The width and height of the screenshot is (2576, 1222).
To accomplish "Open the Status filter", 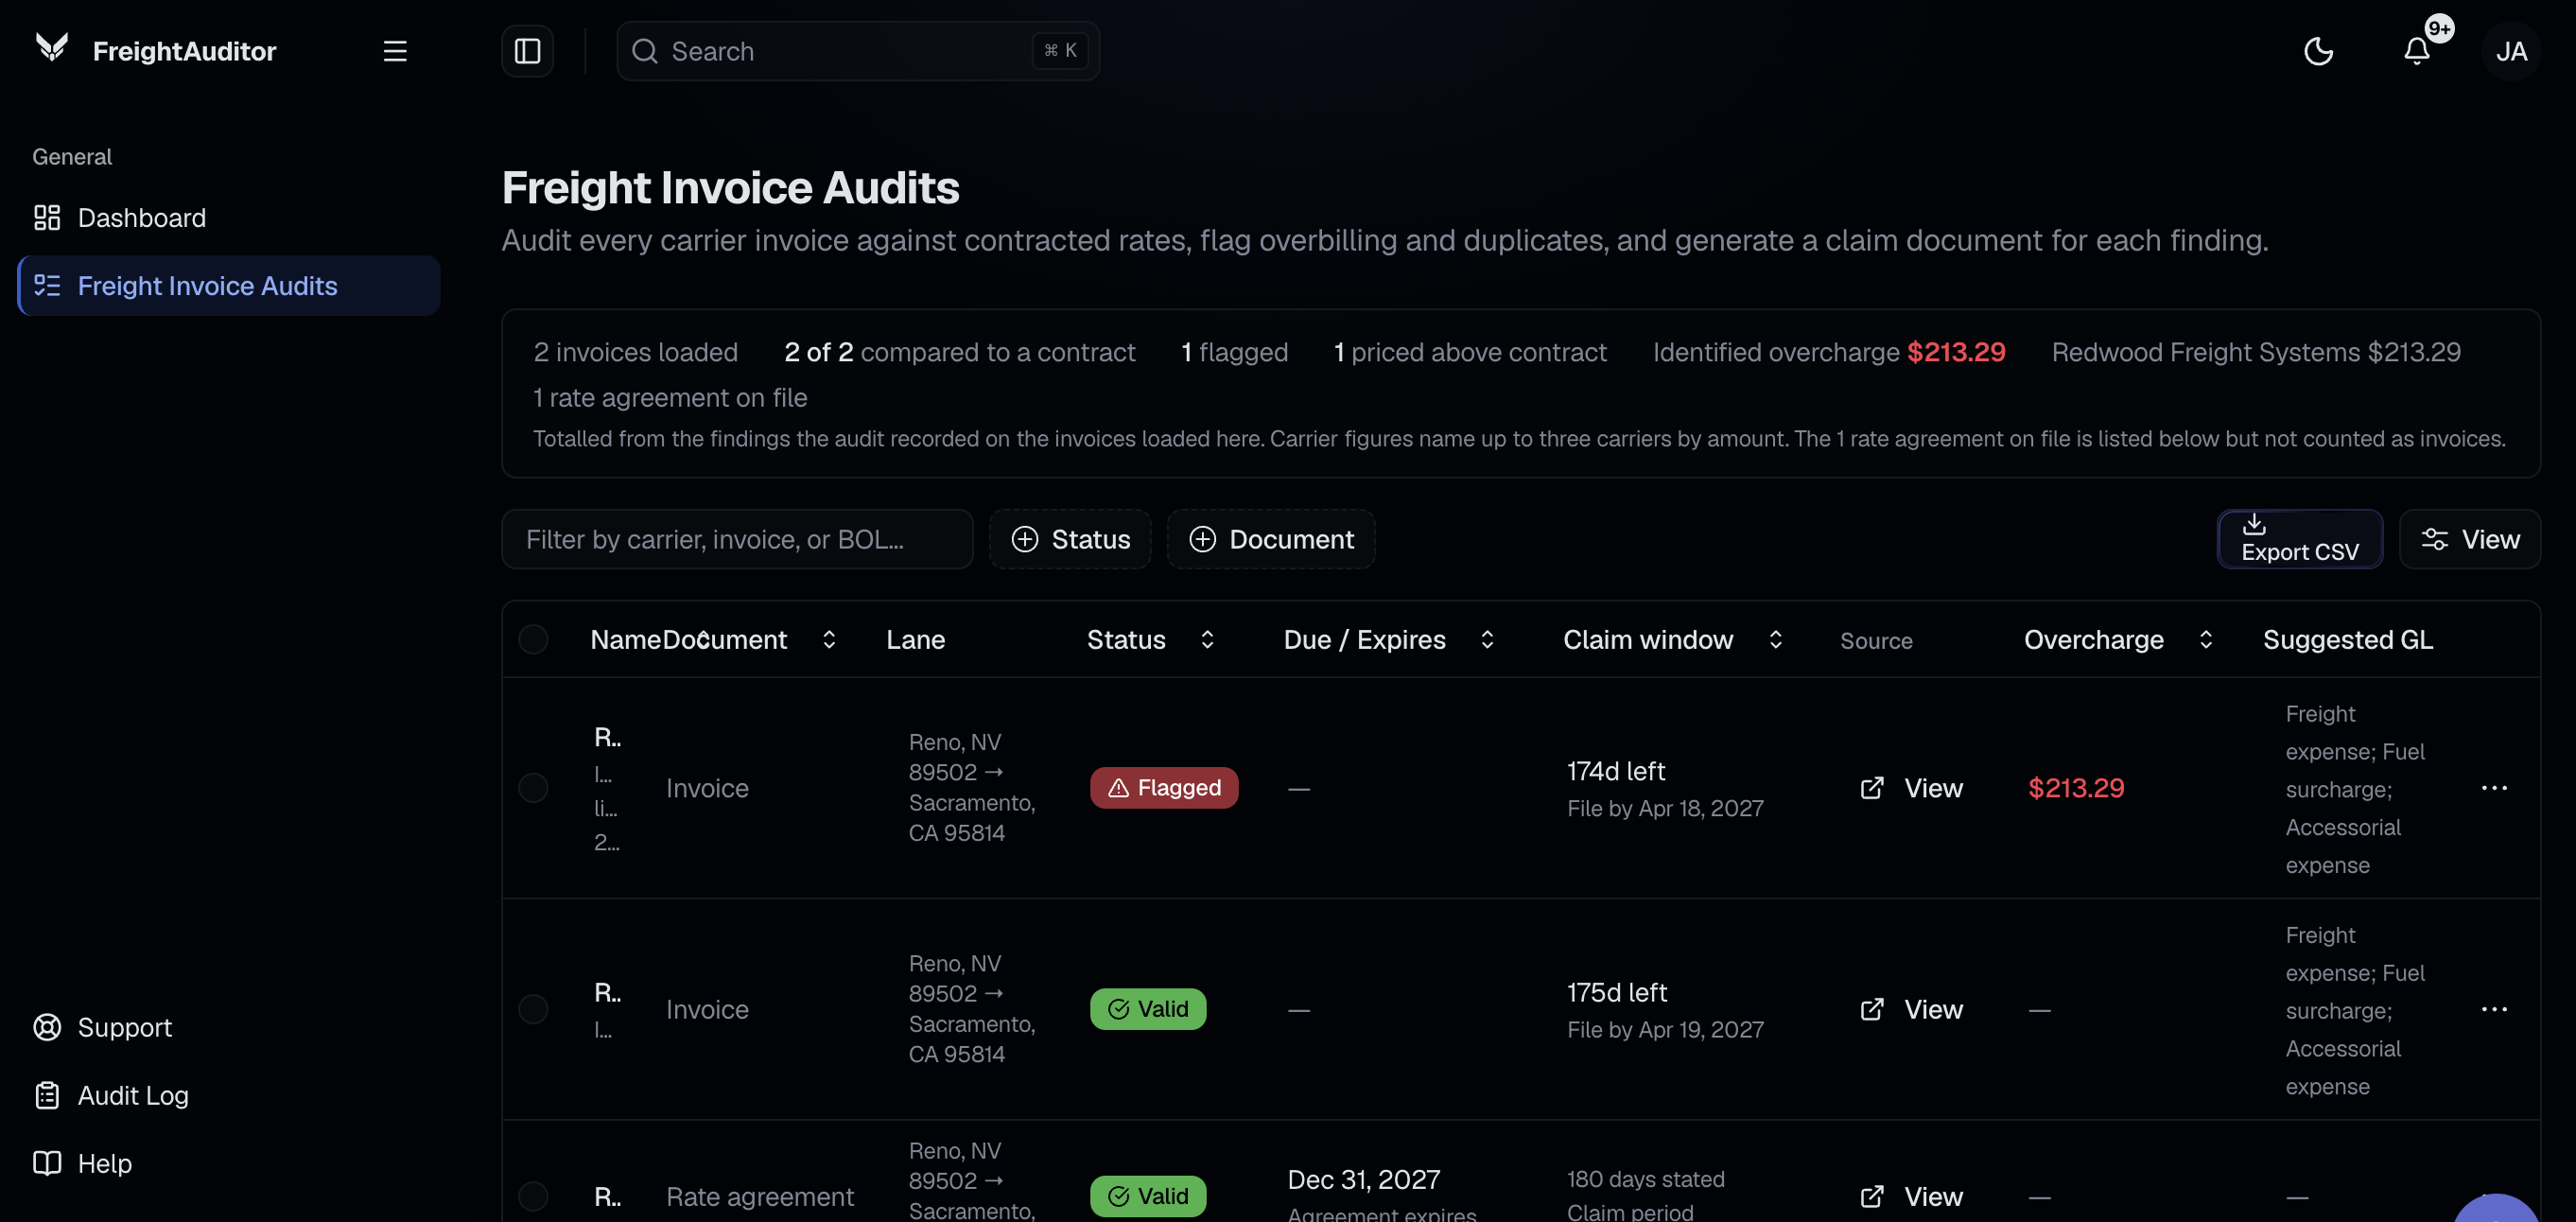I will [1070, 539].
